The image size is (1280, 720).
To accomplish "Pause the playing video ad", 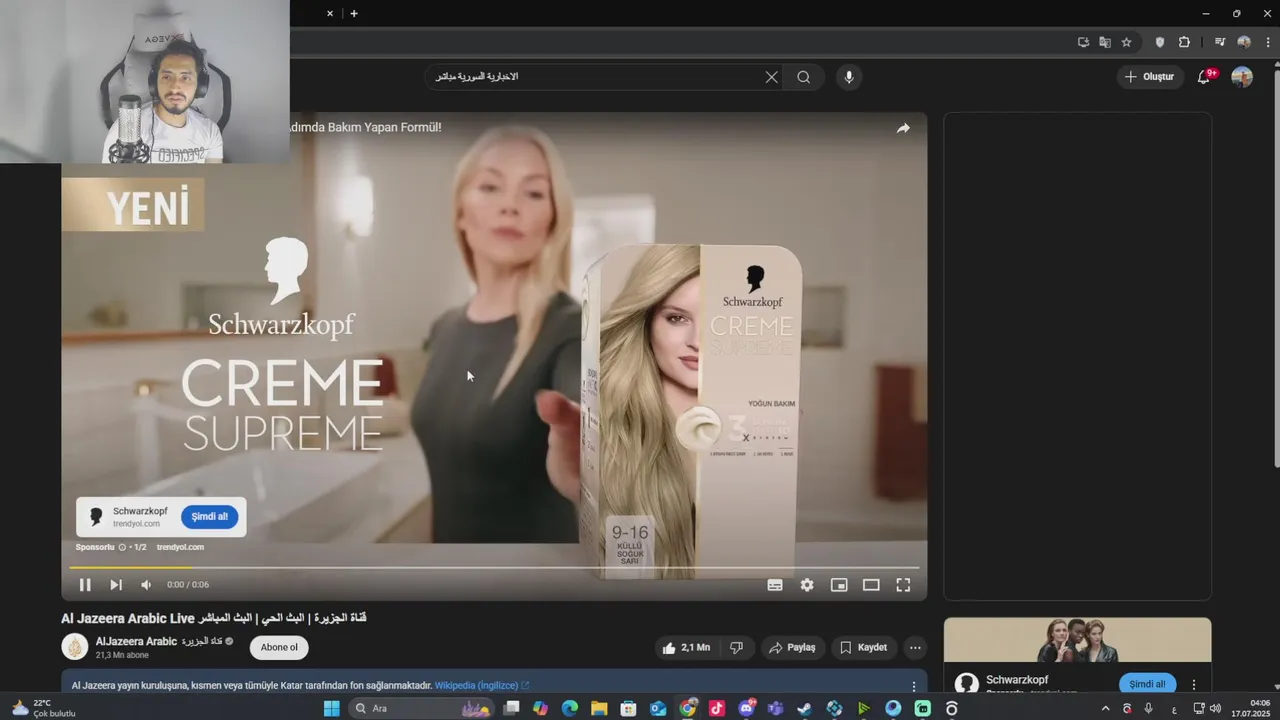I will (x=85, y=585).
